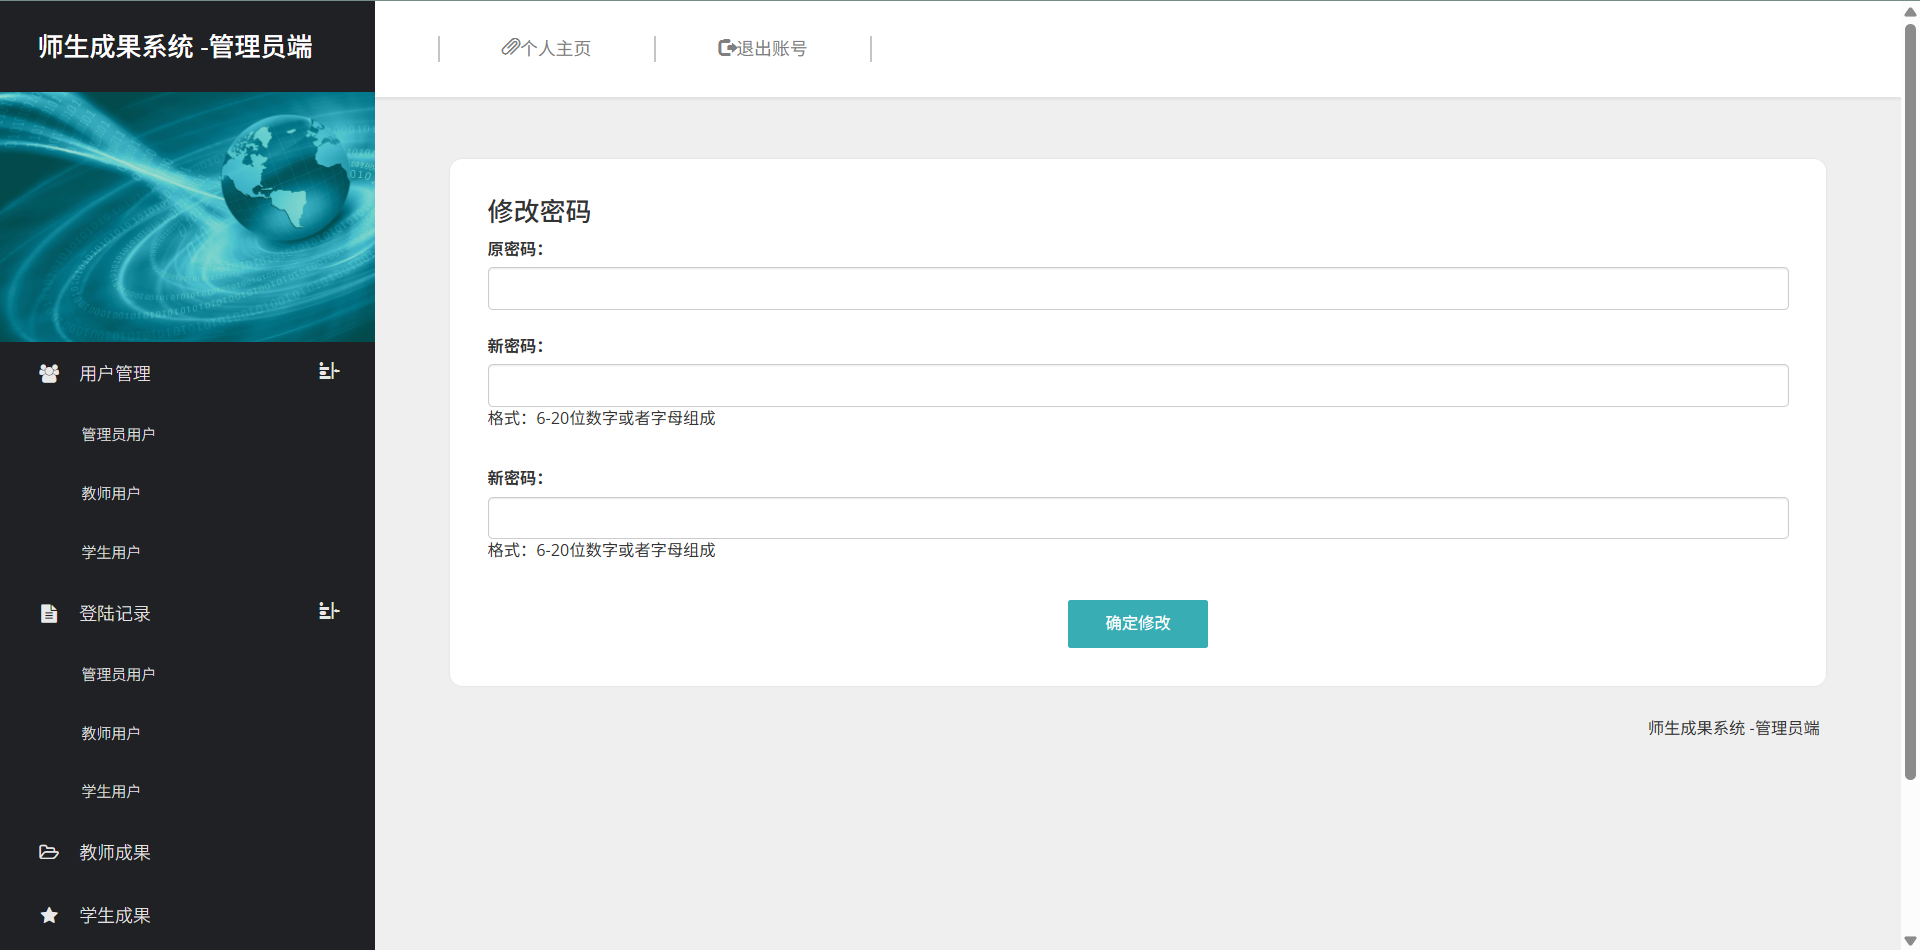
Task: Click the star icon beside 学生成果
Action: click(49, 915)
